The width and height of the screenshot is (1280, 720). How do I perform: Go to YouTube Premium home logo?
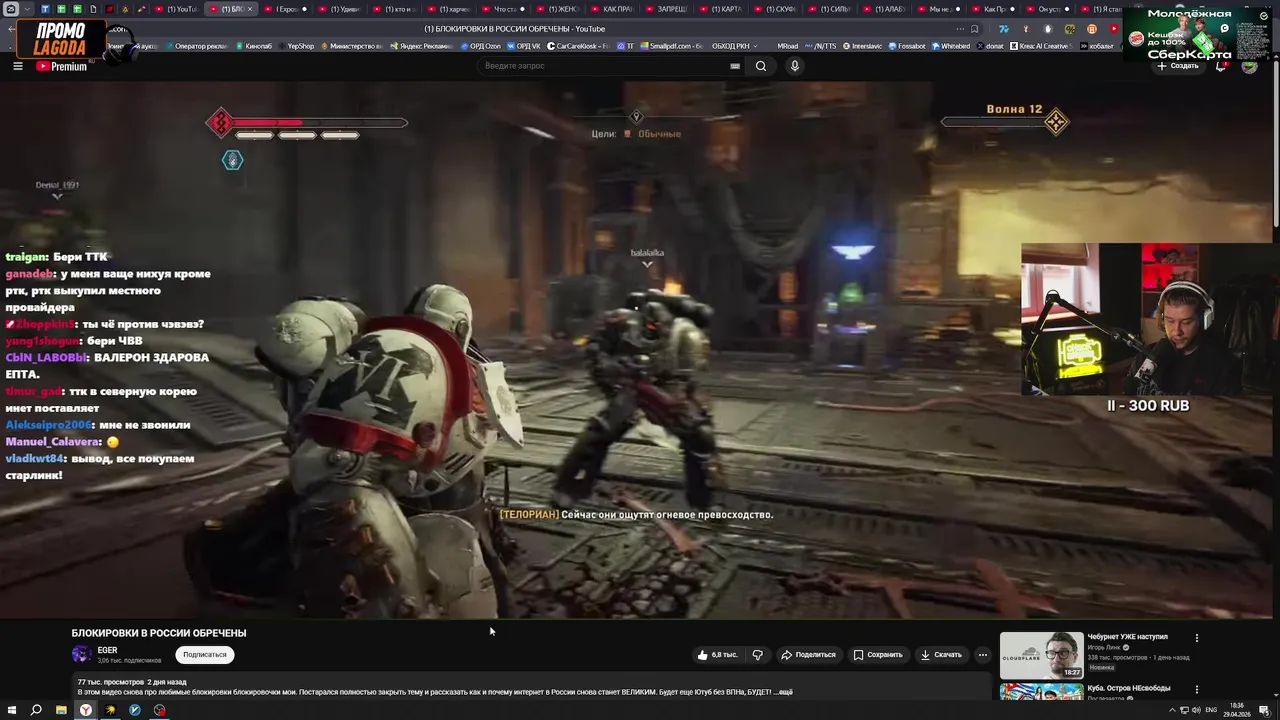tap(62, 66)
